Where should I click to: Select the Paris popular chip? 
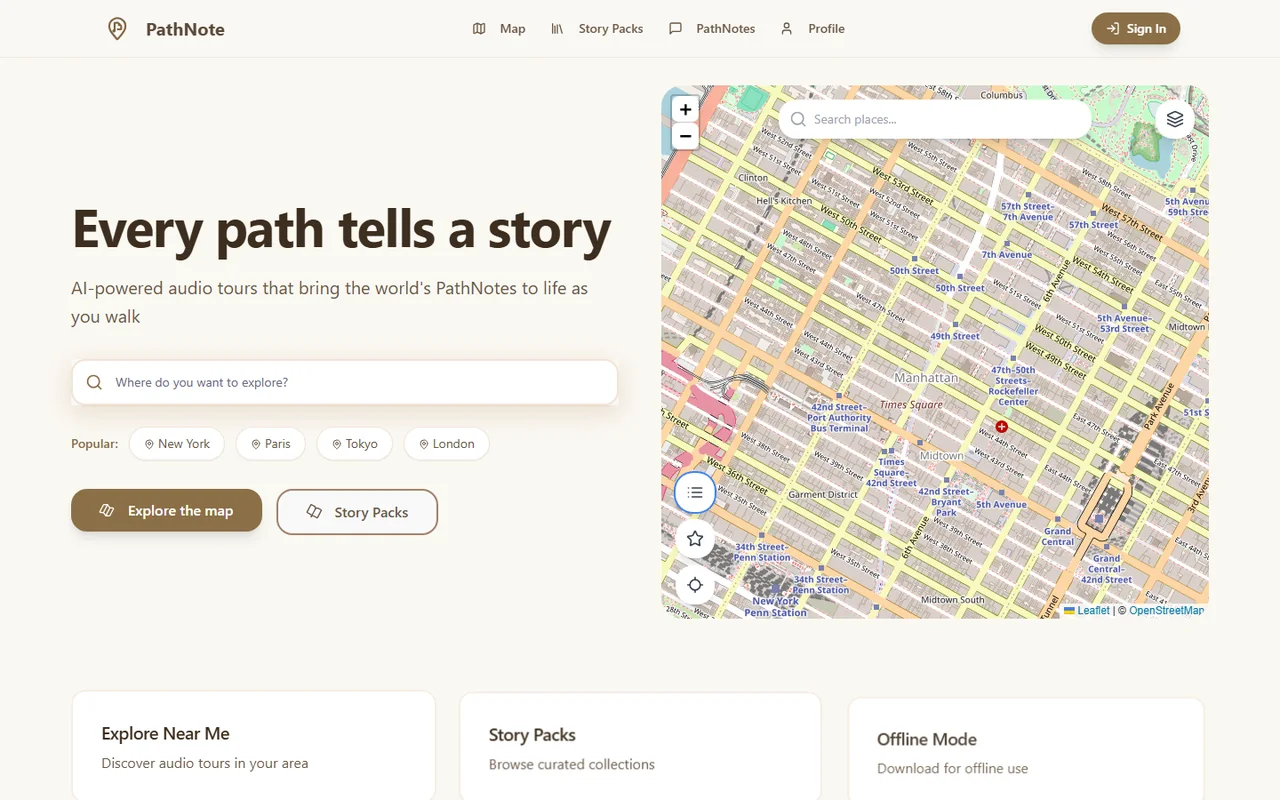click(270, 444)
